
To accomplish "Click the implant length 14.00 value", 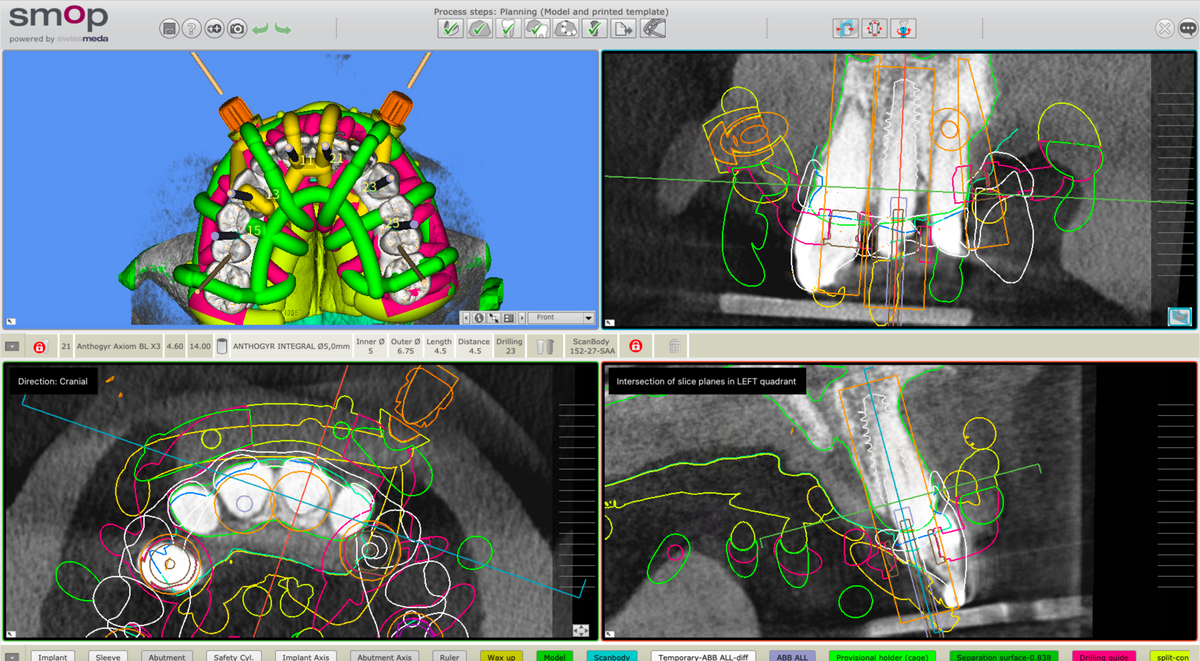I will [x=200, y=347].
